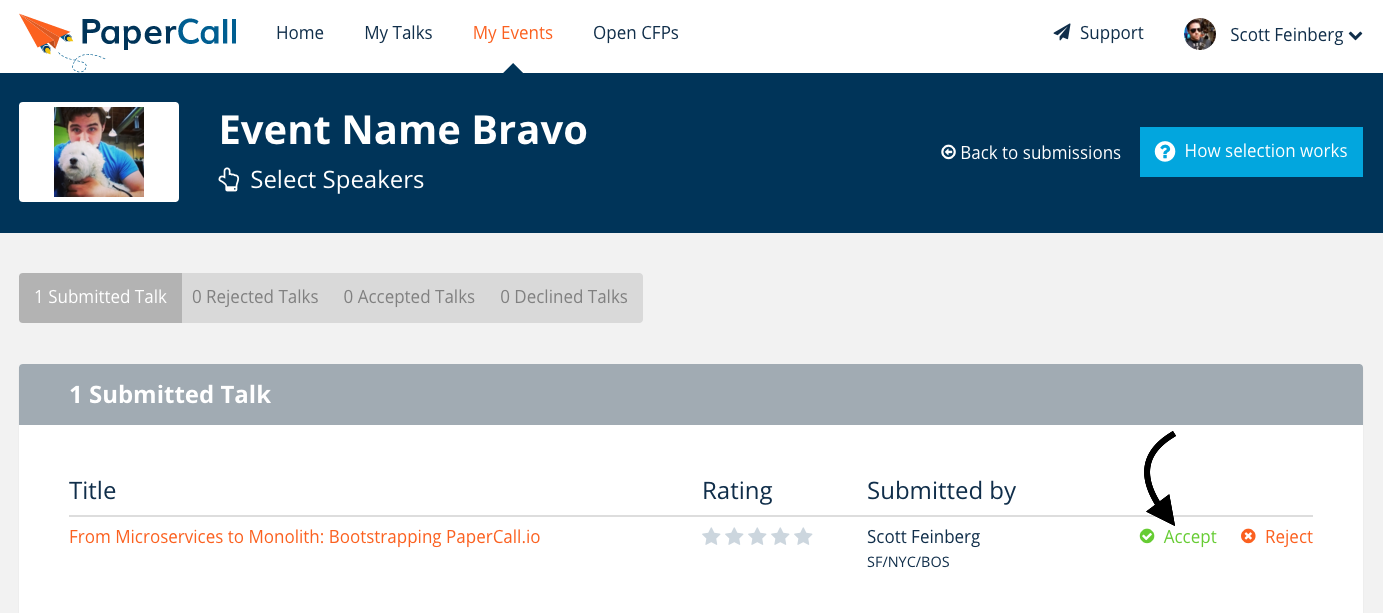
Task: Rate the talk five stars
Action: tap(803, 537)
